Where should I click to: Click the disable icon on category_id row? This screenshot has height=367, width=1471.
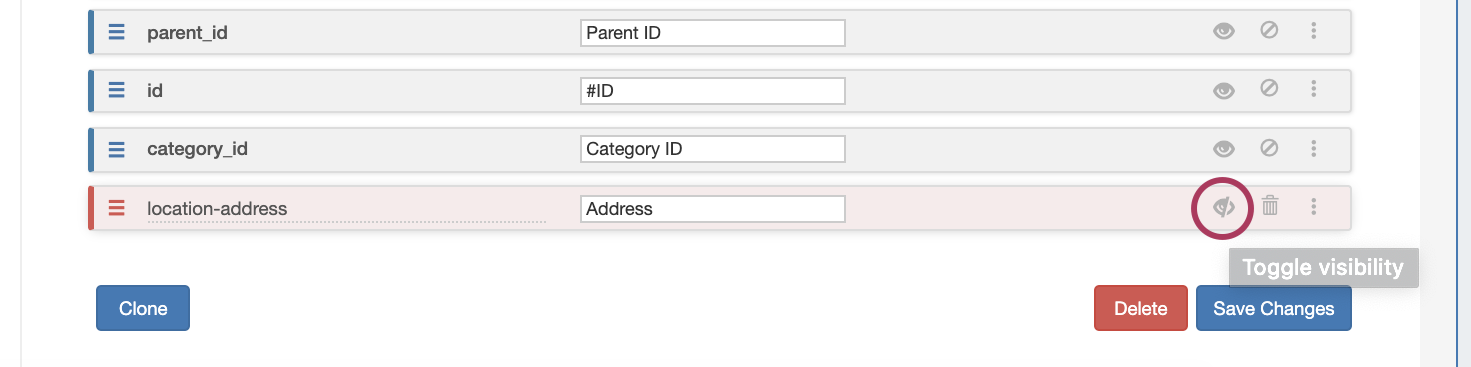(1269, 148)
